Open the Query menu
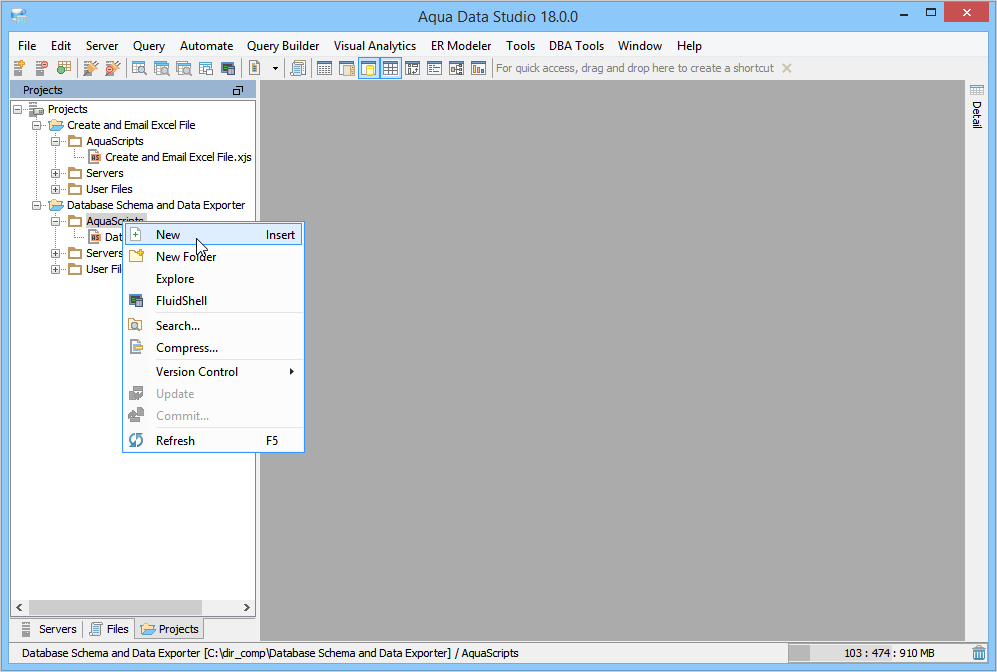Screen dimensions: 997x672 pyautogui.click(x=149, y=46)
